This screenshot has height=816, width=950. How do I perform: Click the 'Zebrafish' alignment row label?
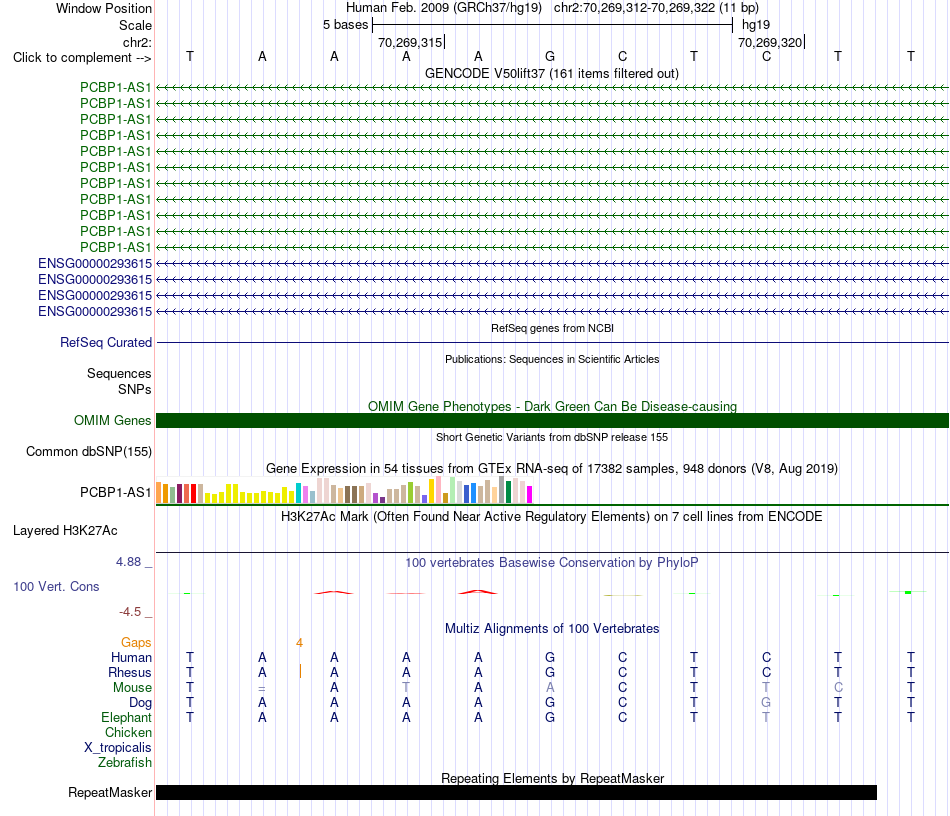point(125,763)
